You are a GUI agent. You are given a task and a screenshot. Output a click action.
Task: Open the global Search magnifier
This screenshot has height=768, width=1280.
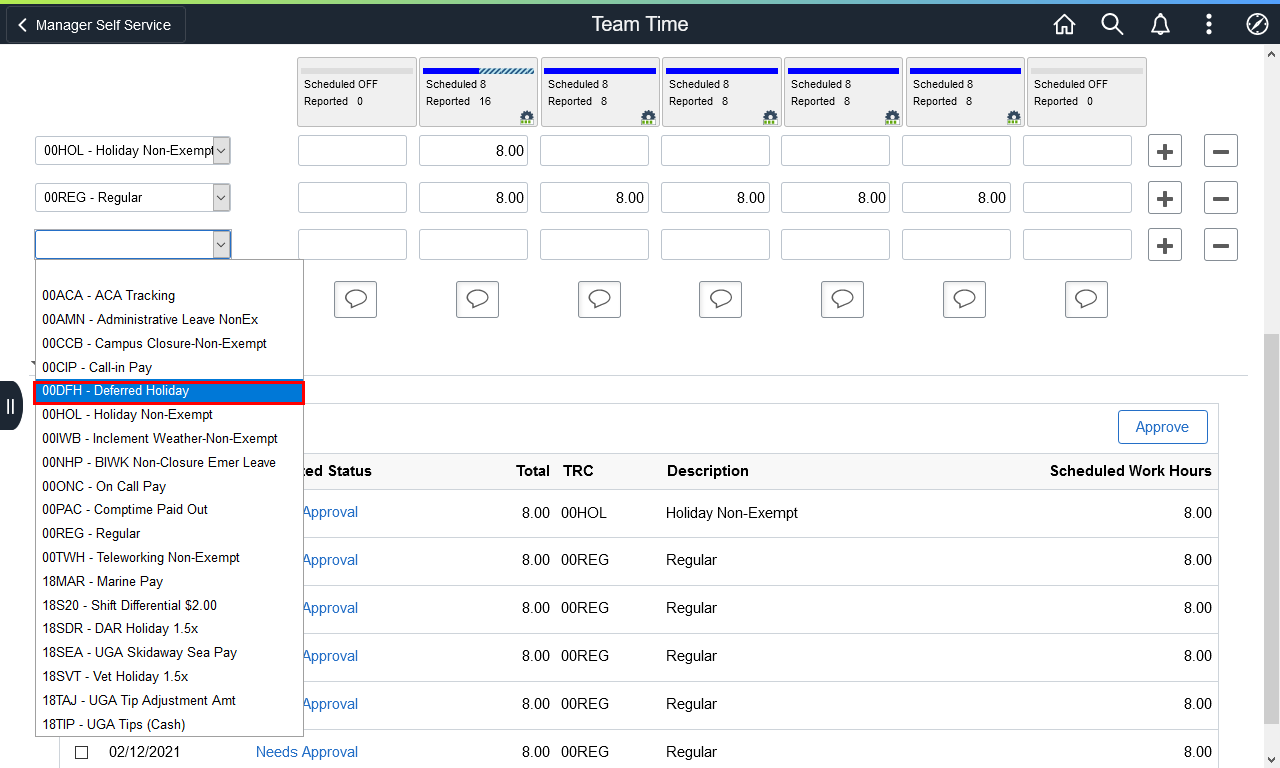(1112, 24)
